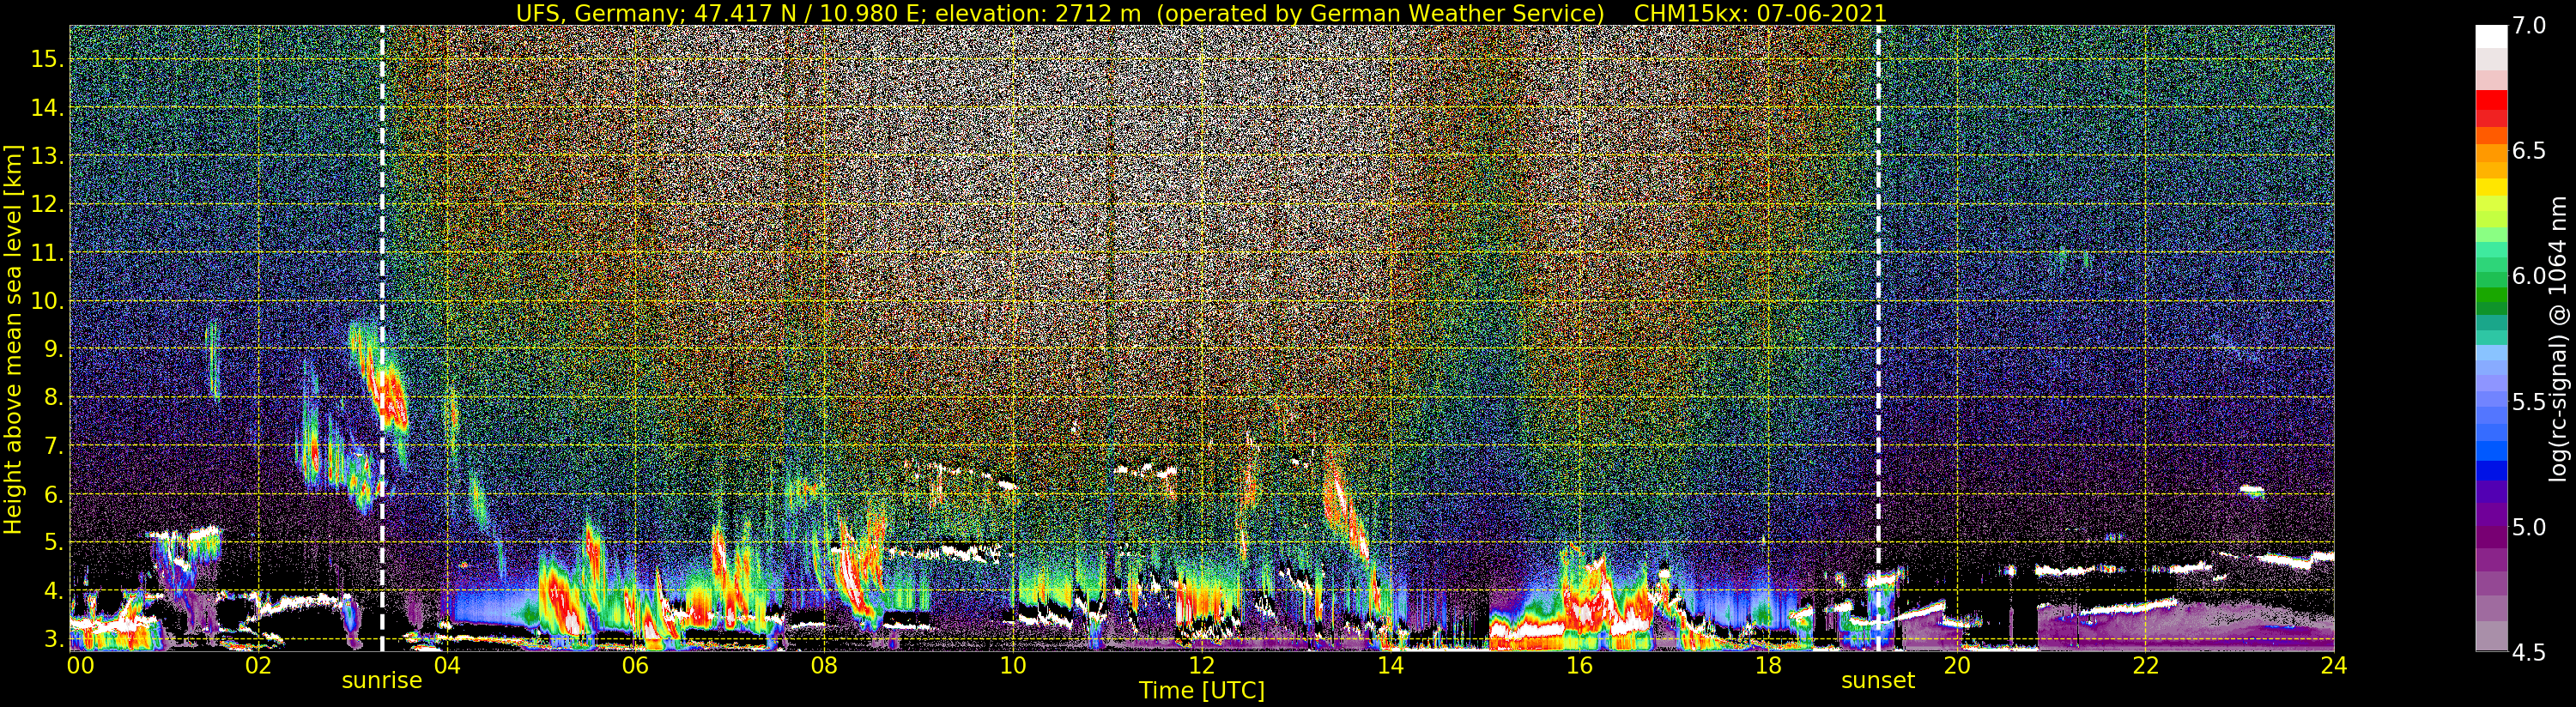2576x707 pixels.
Task: Click the white top band of colorbar
Action: (2491, 36)
